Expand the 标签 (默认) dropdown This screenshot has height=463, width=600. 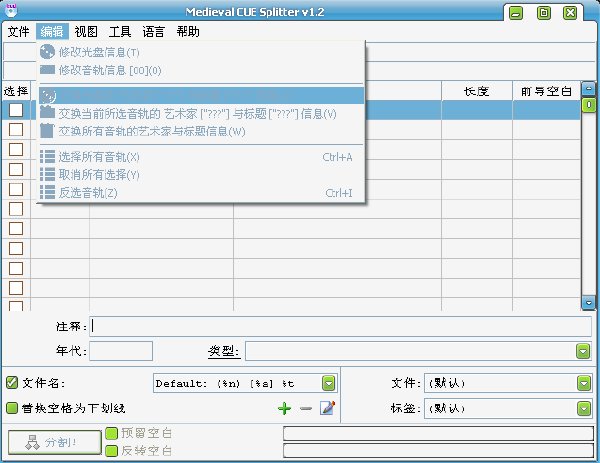point(584,409)
